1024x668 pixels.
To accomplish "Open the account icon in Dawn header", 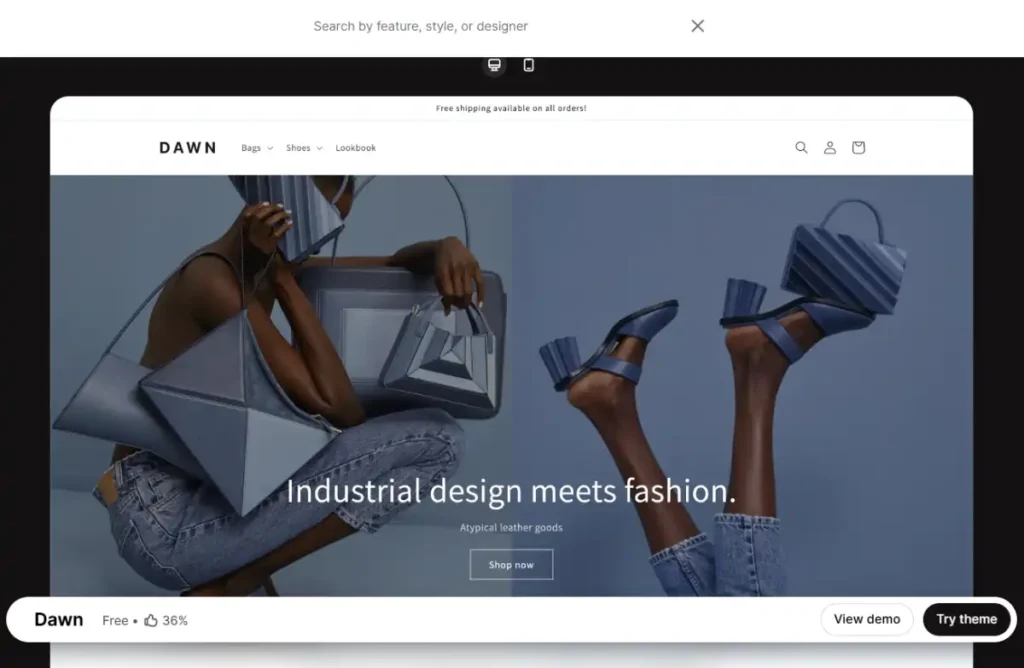I will pos(829,148).
